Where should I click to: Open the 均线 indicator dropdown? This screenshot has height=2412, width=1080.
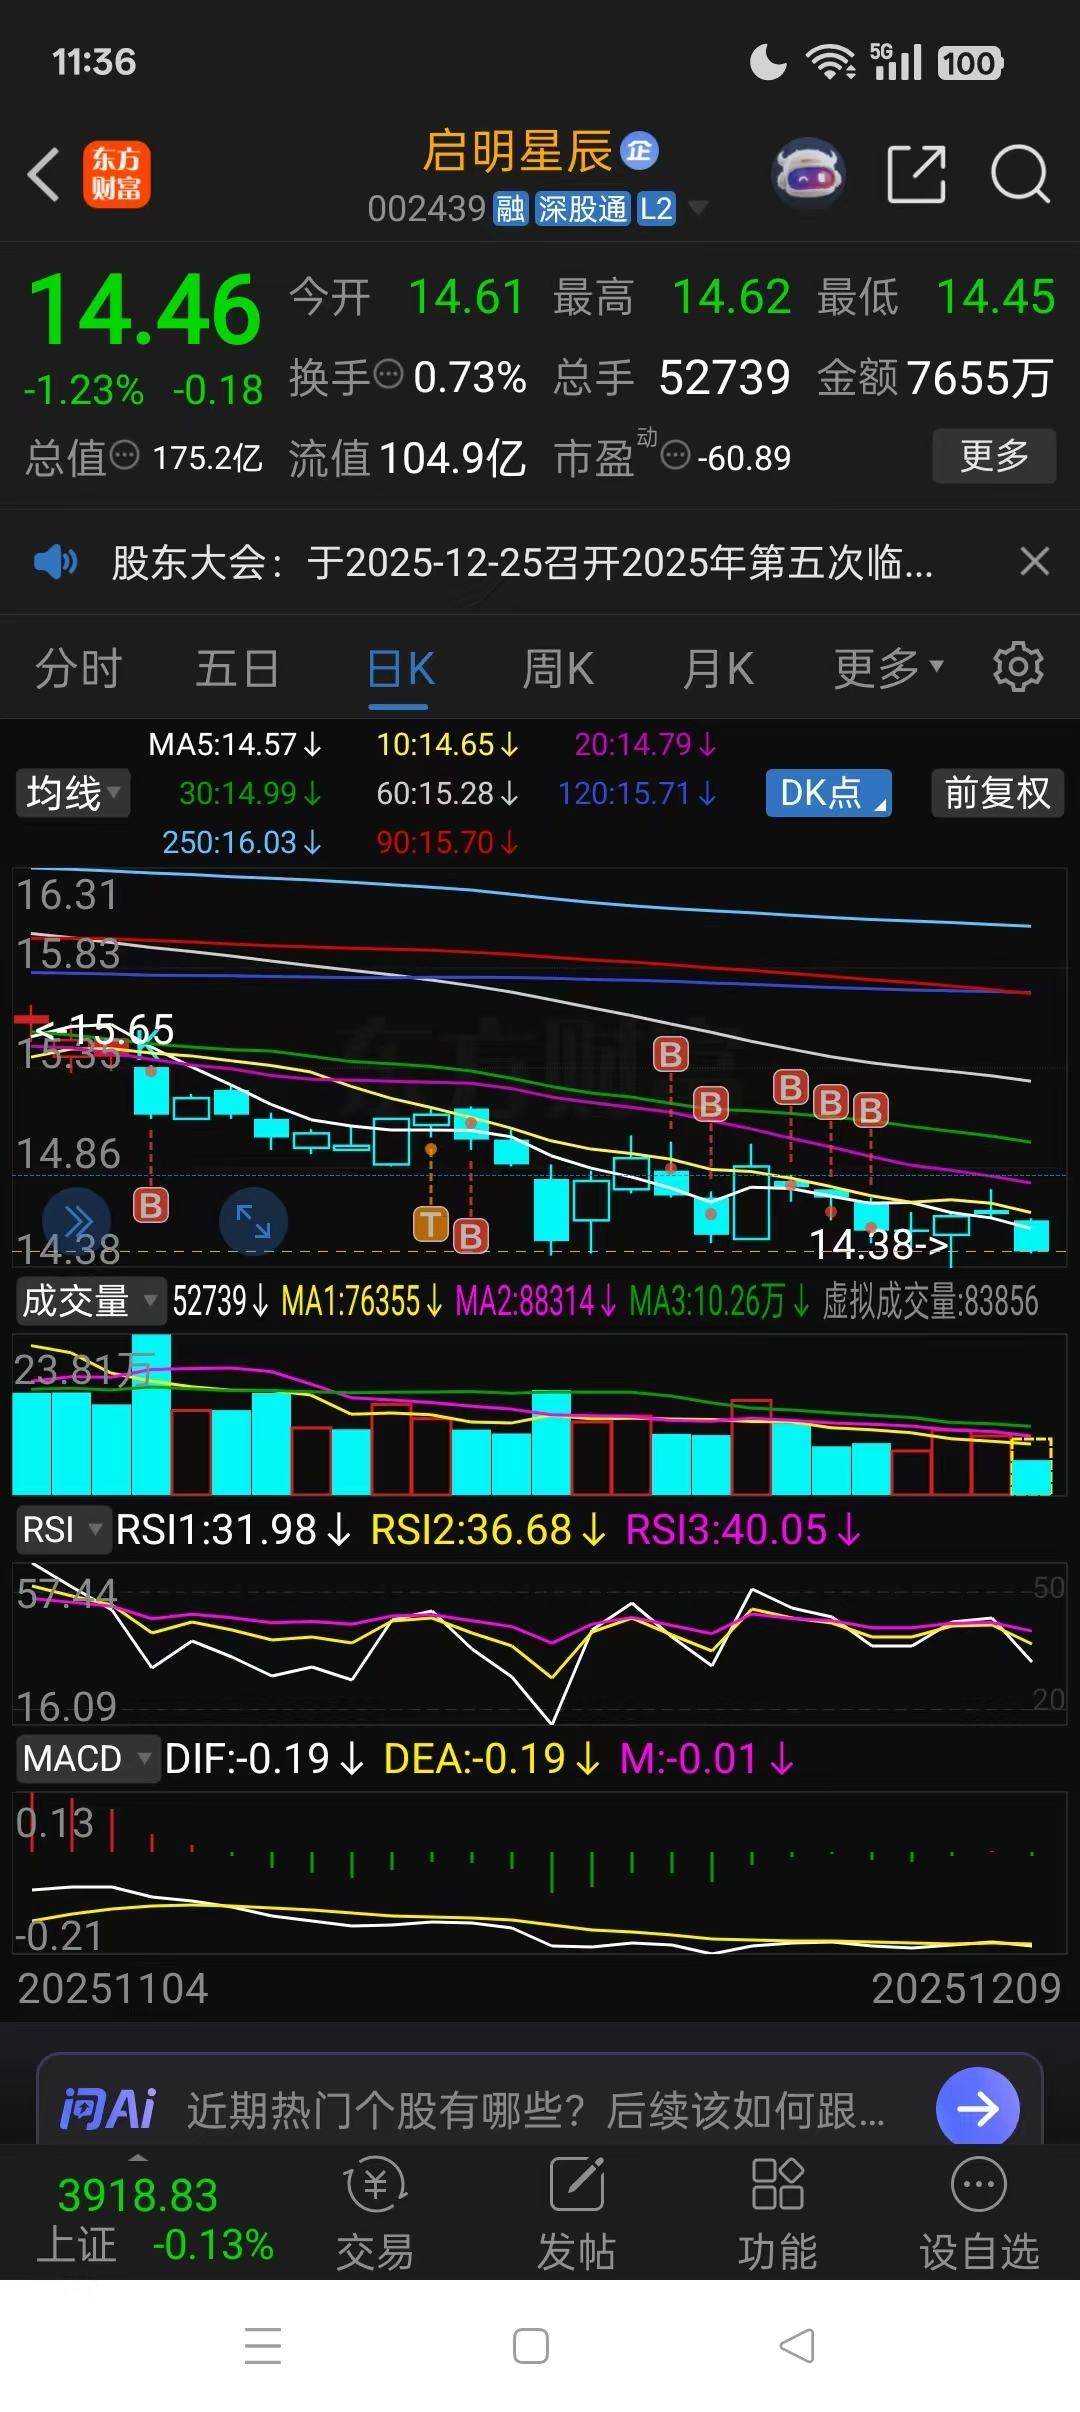pos(72,794)
